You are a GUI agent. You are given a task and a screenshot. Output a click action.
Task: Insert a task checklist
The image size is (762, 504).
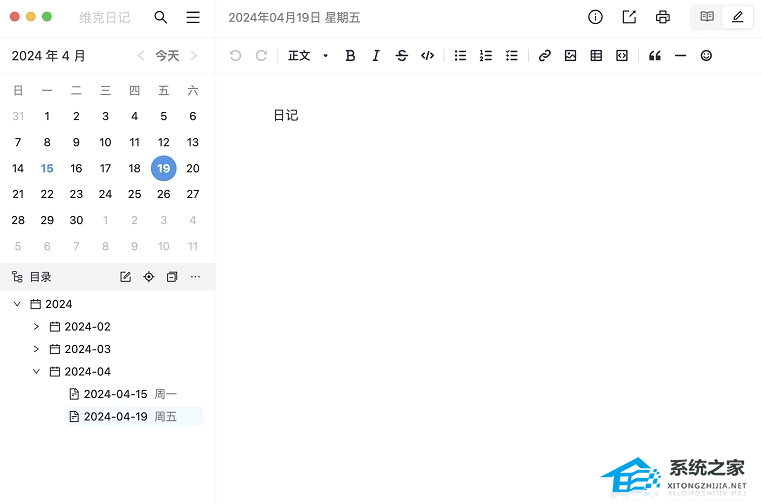(512, 55)
